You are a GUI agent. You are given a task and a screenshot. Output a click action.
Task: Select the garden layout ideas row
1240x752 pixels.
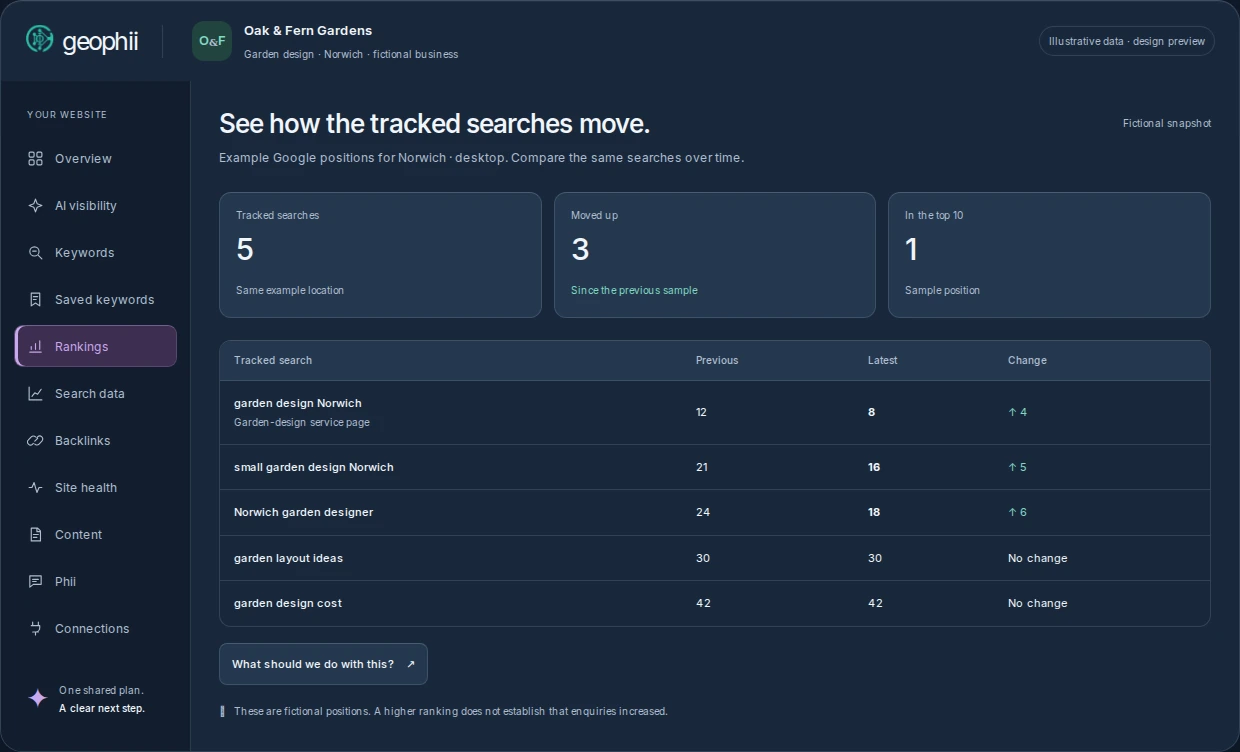pos(715,558)
